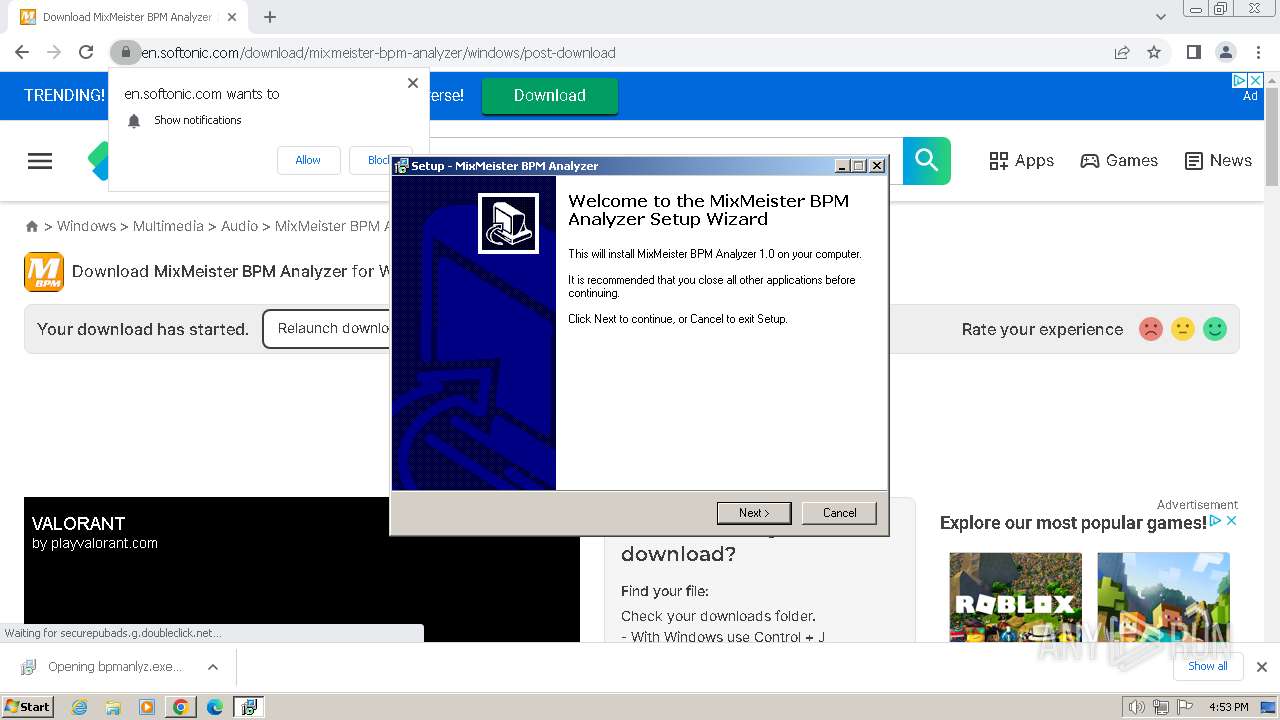The image size is (1280, 720).
Task: Rate experience with the yellow neutral face
Action: pos(1183,329)
